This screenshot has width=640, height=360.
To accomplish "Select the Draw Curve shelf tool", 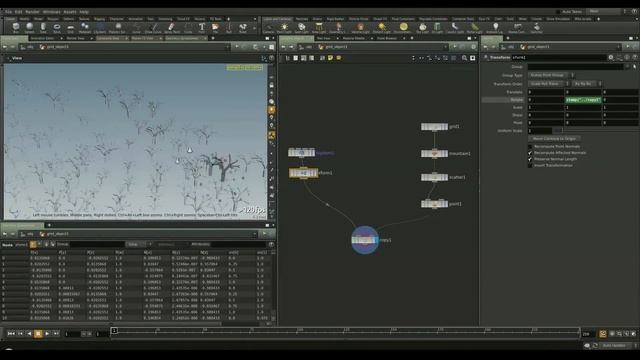I will [153, 28].
